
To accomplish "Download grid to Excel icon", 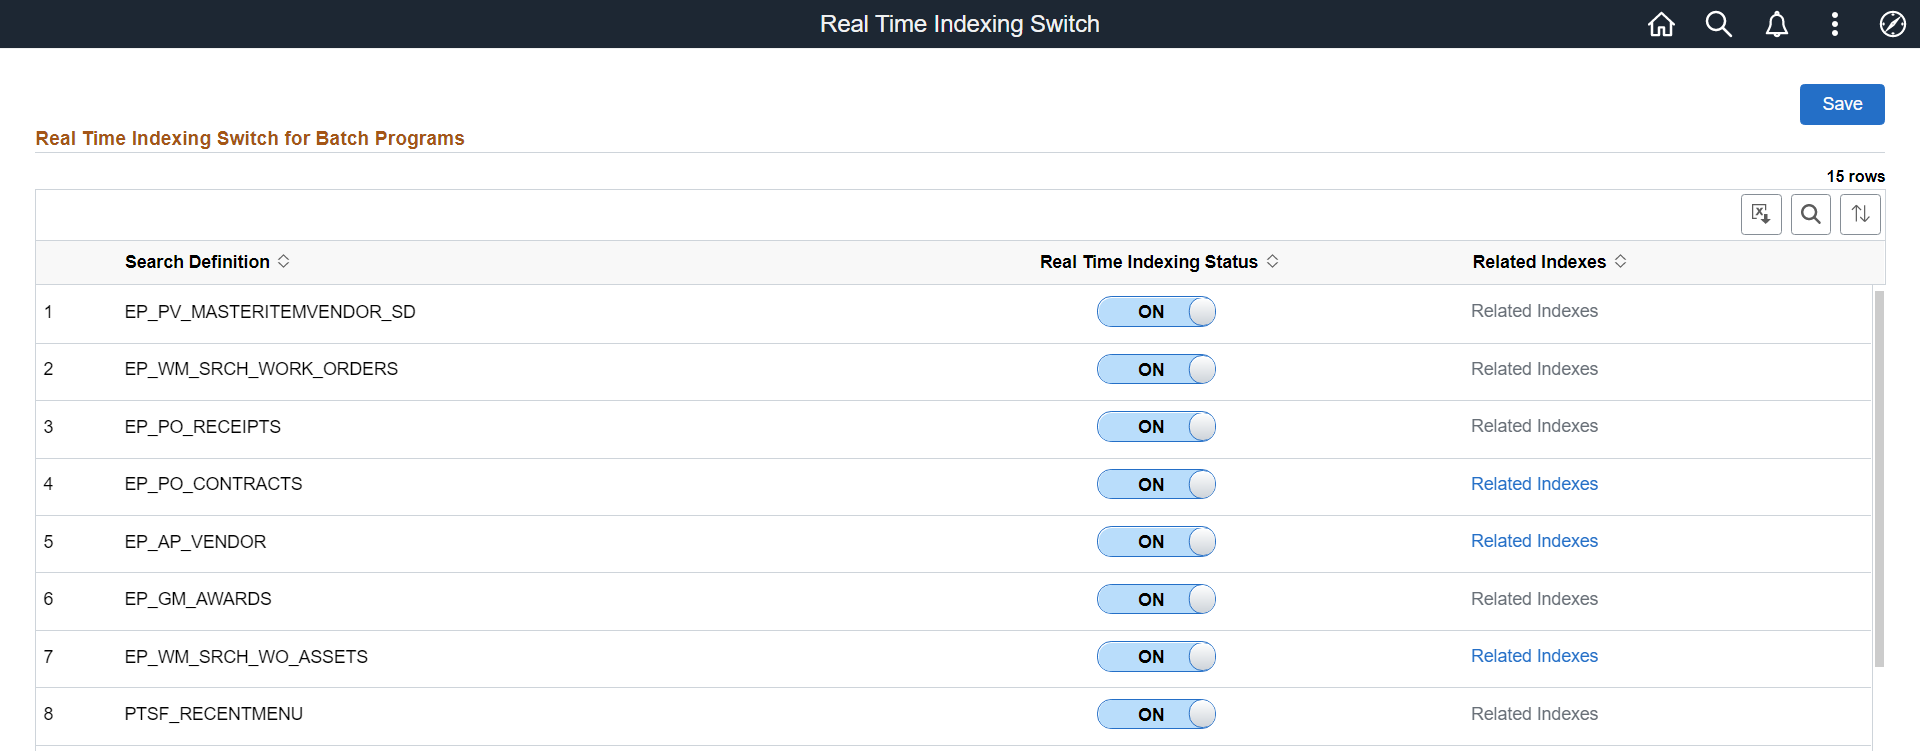I will [x=1761, y=214].
